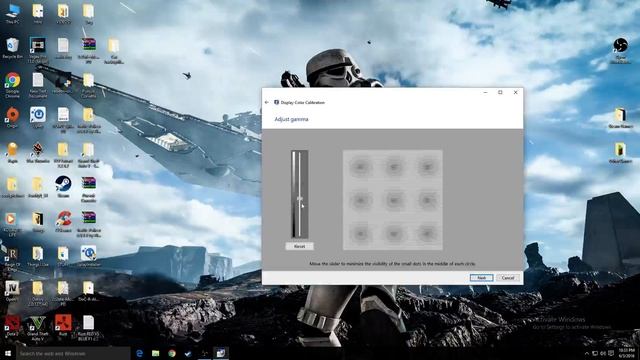Show hidden system tray icons

587,353
